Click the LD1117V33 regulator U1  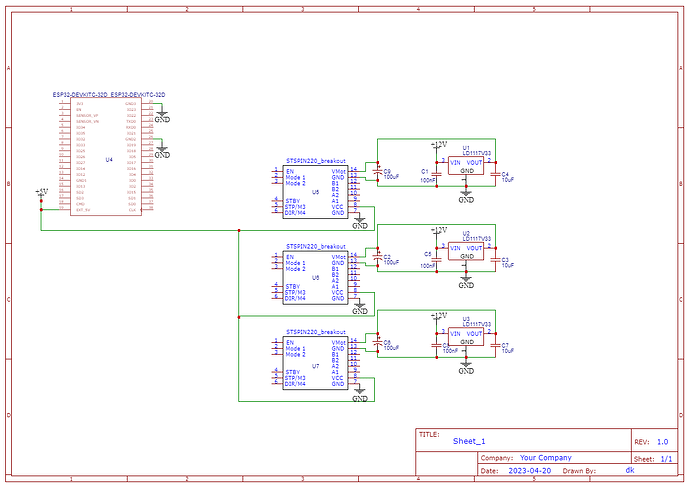coord(466,165)
